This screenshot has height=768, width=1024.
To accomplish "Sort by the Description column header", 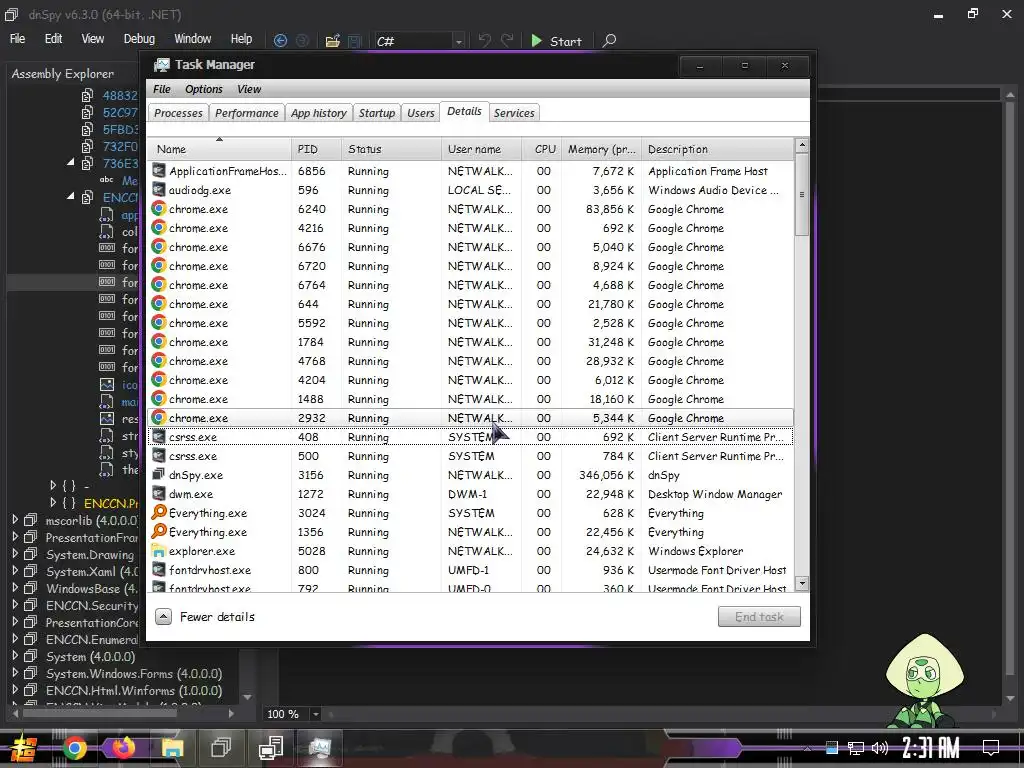I will [718, 149].
